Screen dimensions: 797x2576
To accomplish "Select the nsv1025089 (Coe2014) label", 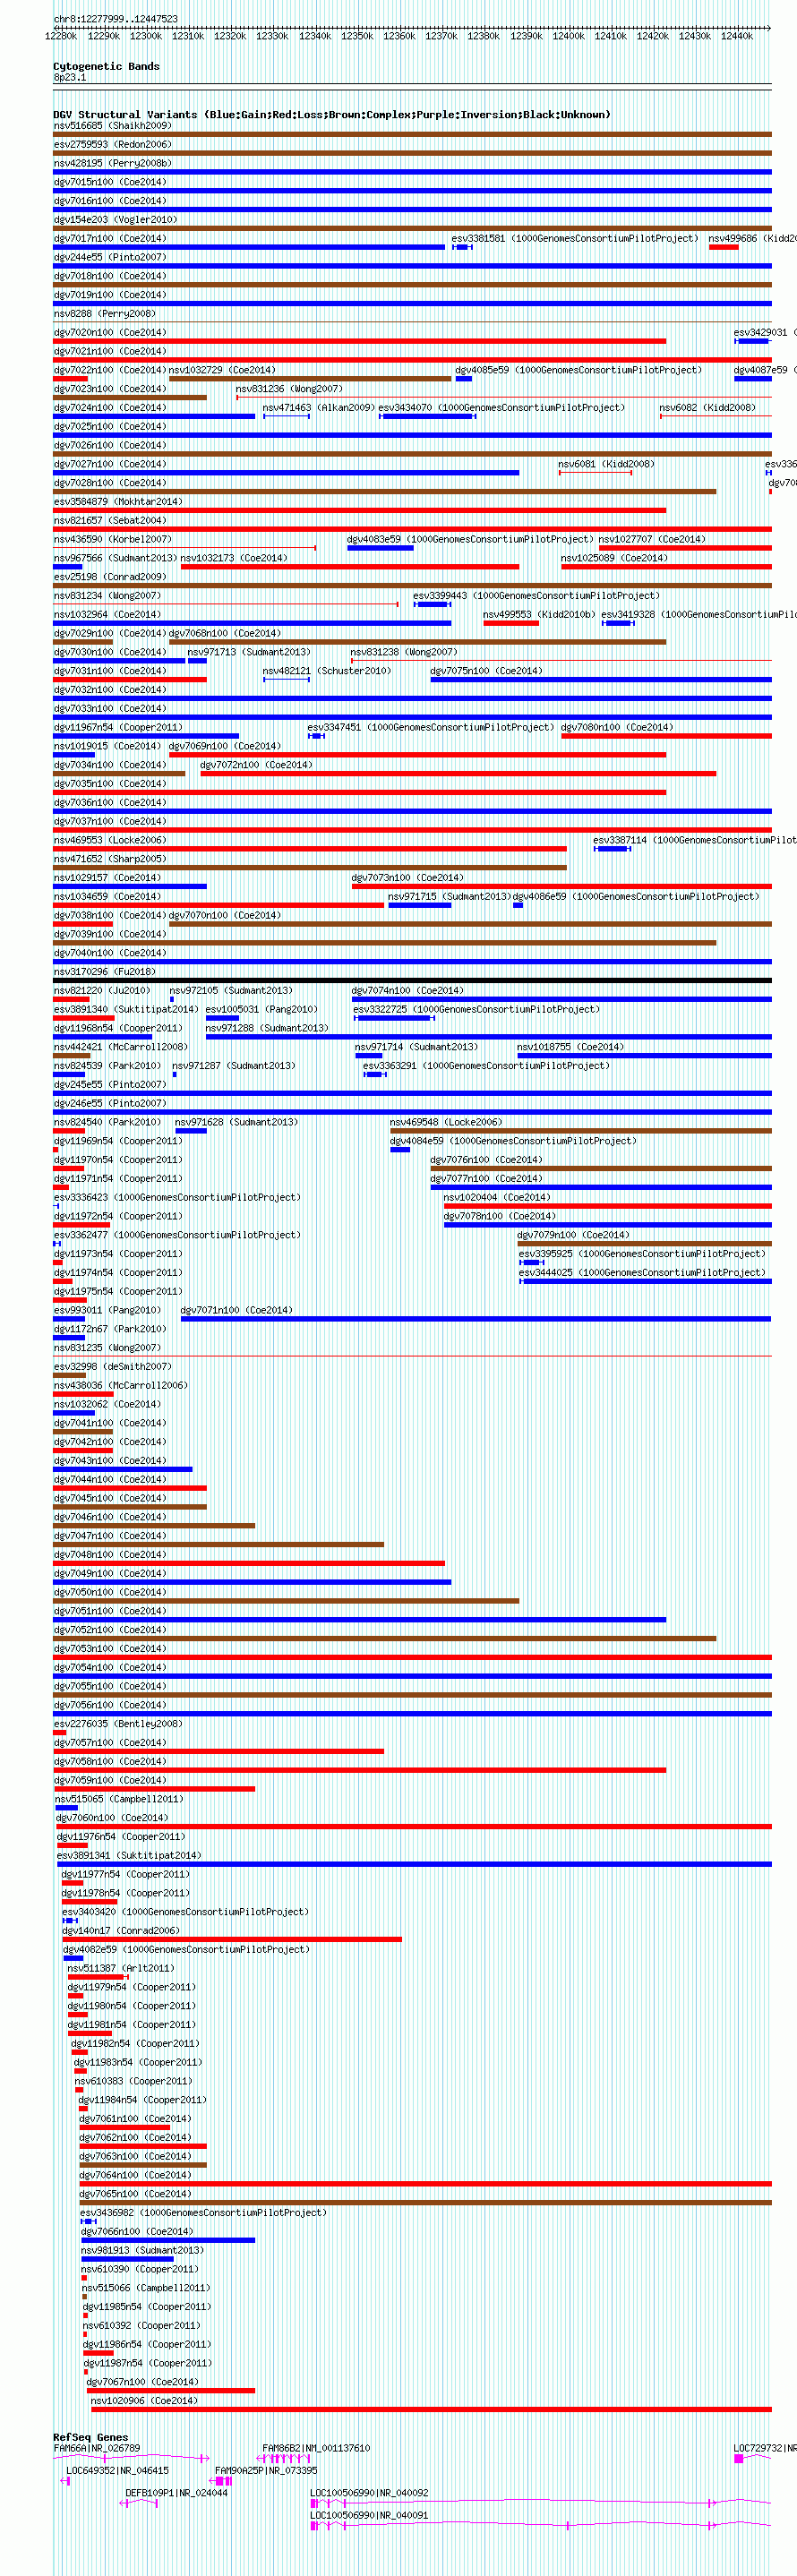I will [614, 558].
